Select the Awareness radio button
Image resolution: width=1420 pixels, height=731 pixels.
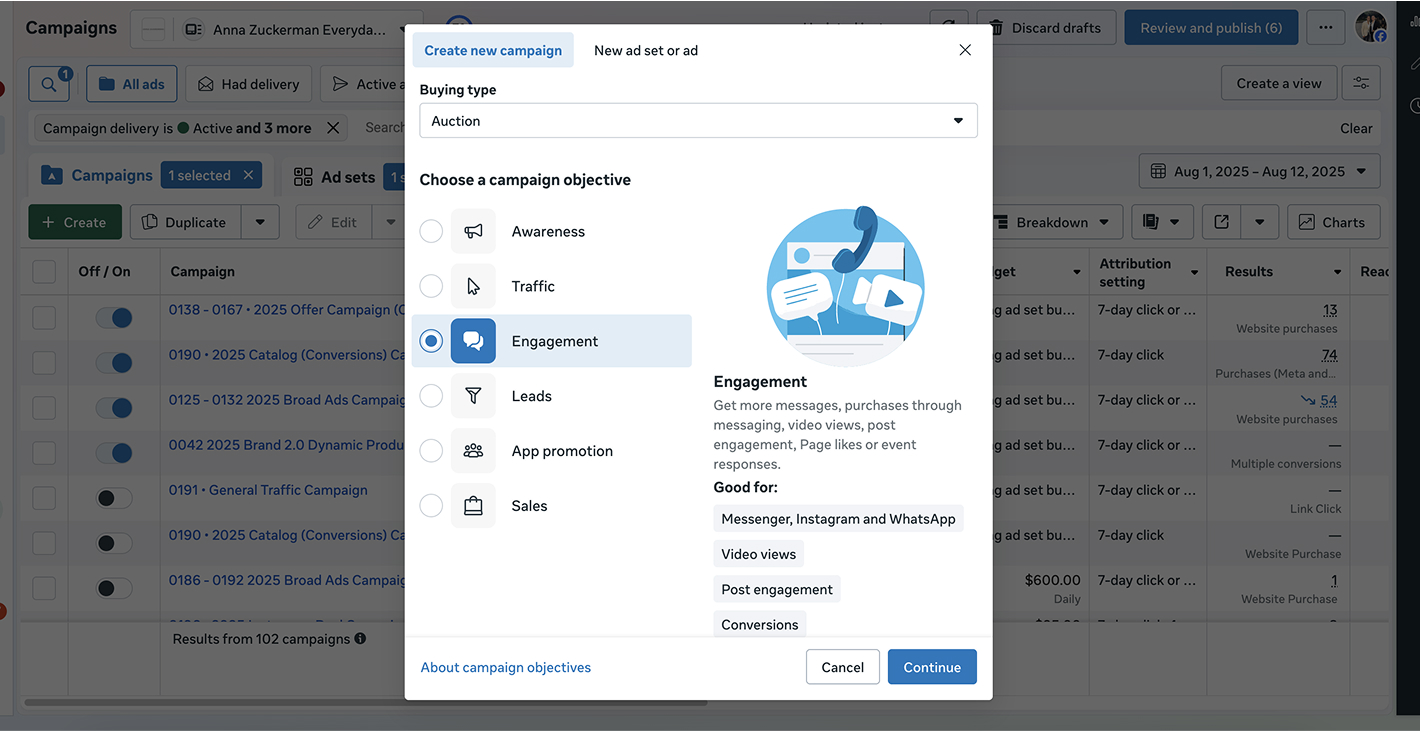pyautogui.click(x=431, y=231)
